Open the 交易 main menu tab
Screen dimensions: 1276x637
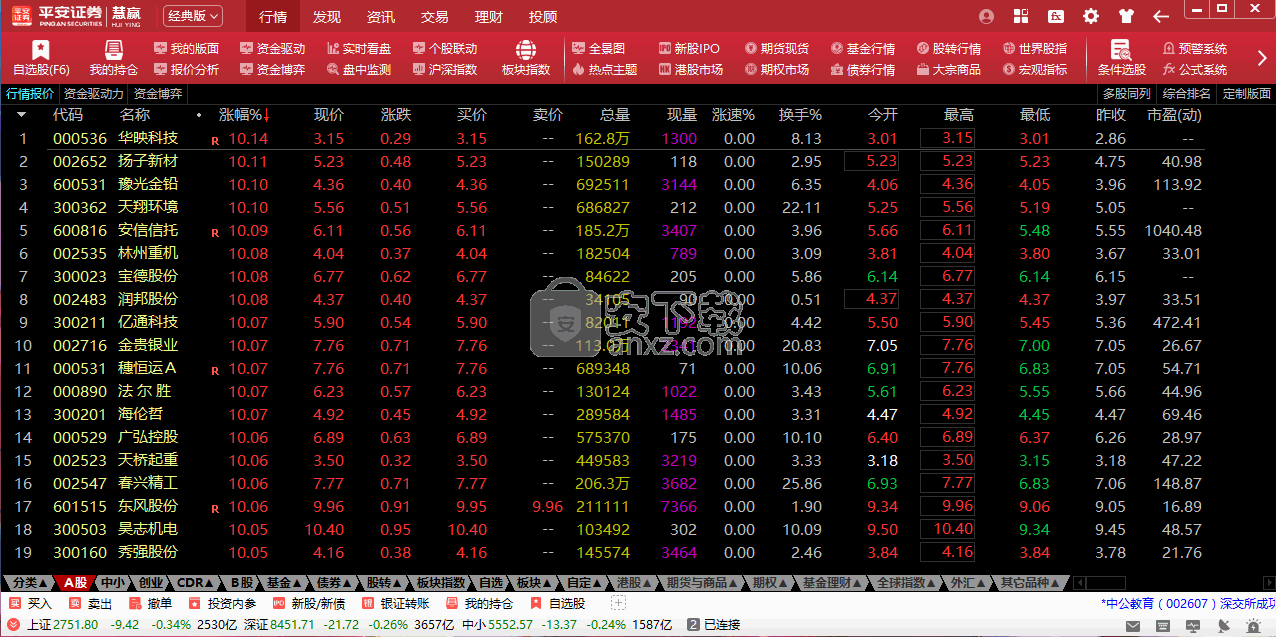435,17
